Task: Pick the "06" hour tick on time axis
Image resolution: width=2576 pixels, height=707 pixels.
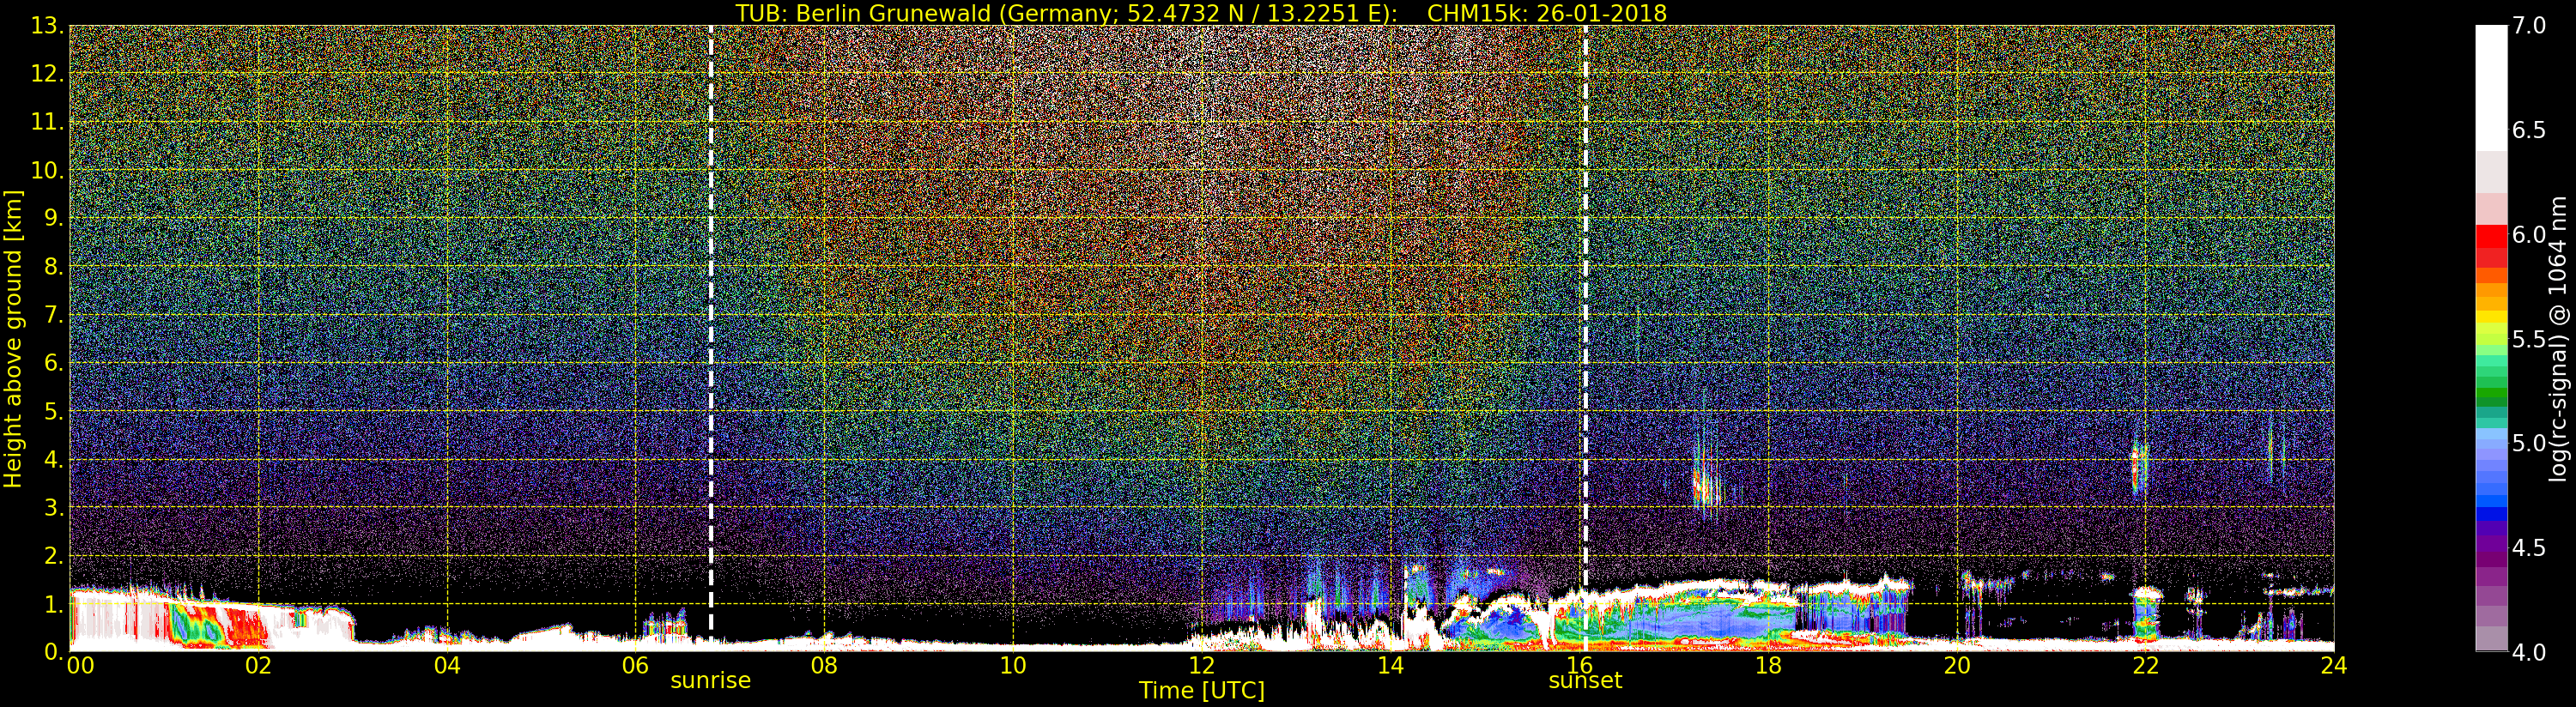Action: click(635, 665)
